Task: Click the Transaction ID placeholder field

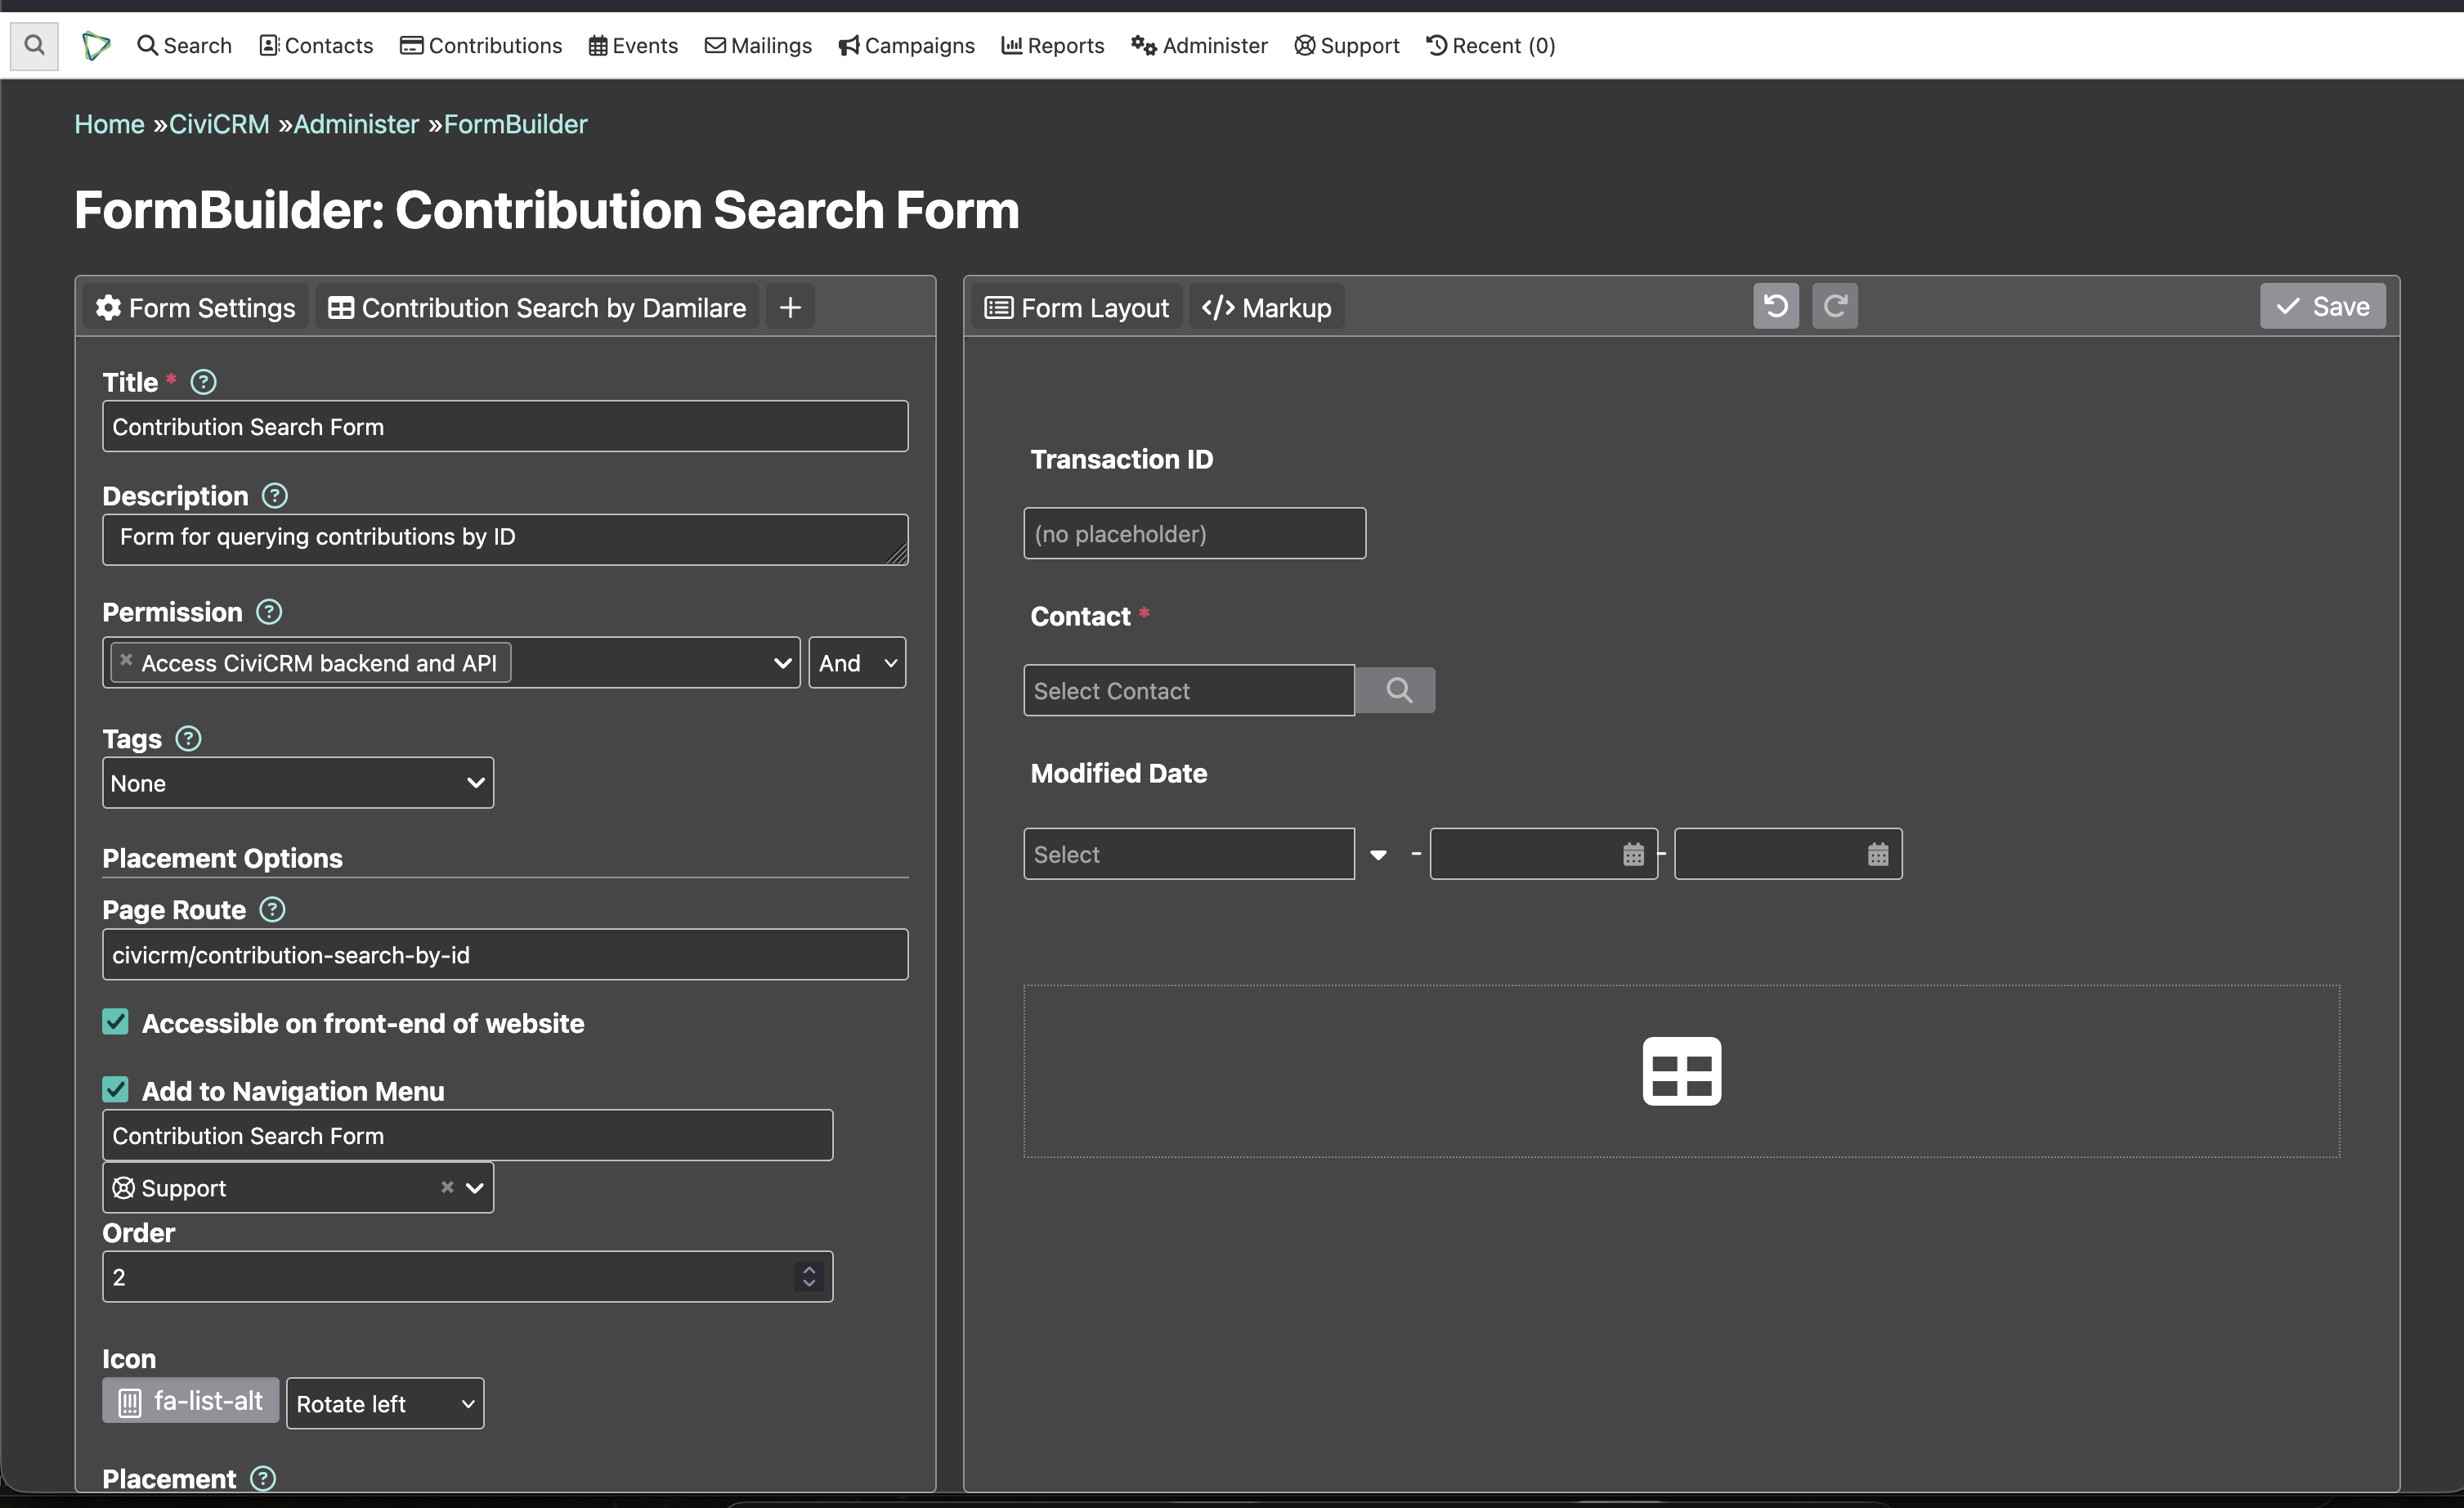Action: tap(1194, 534)
